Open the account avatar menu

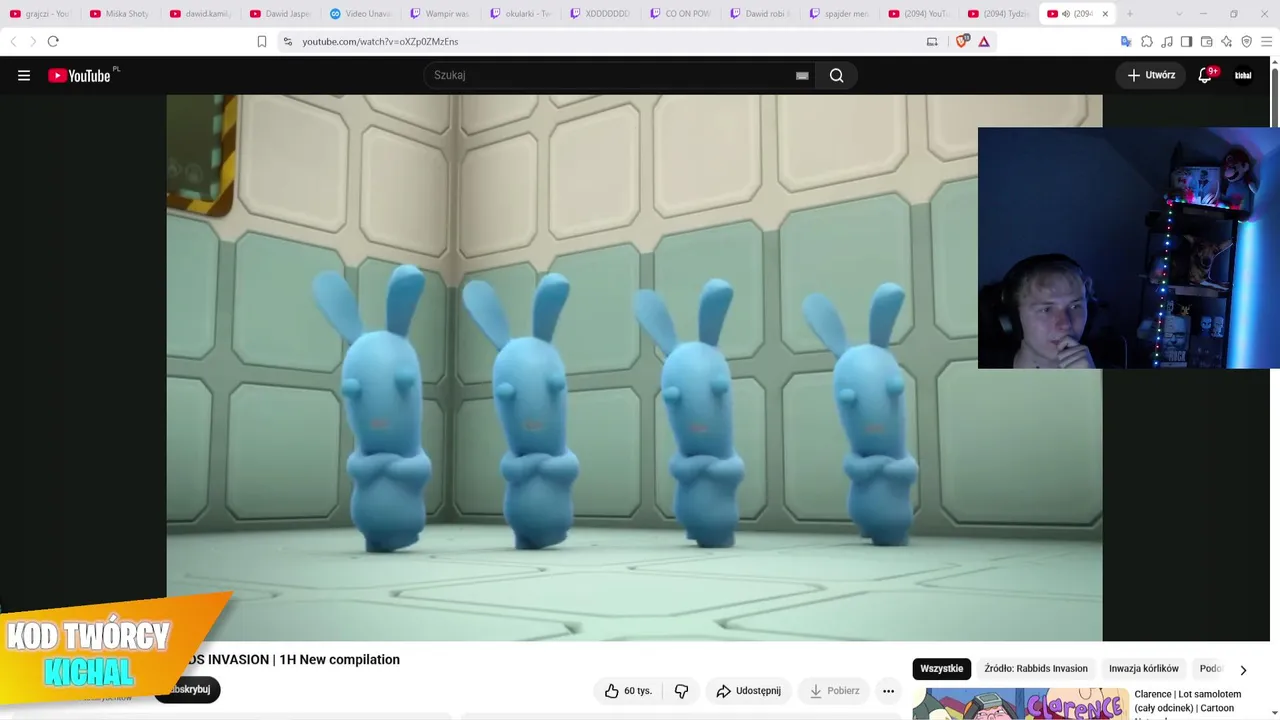pos(1243,75)
